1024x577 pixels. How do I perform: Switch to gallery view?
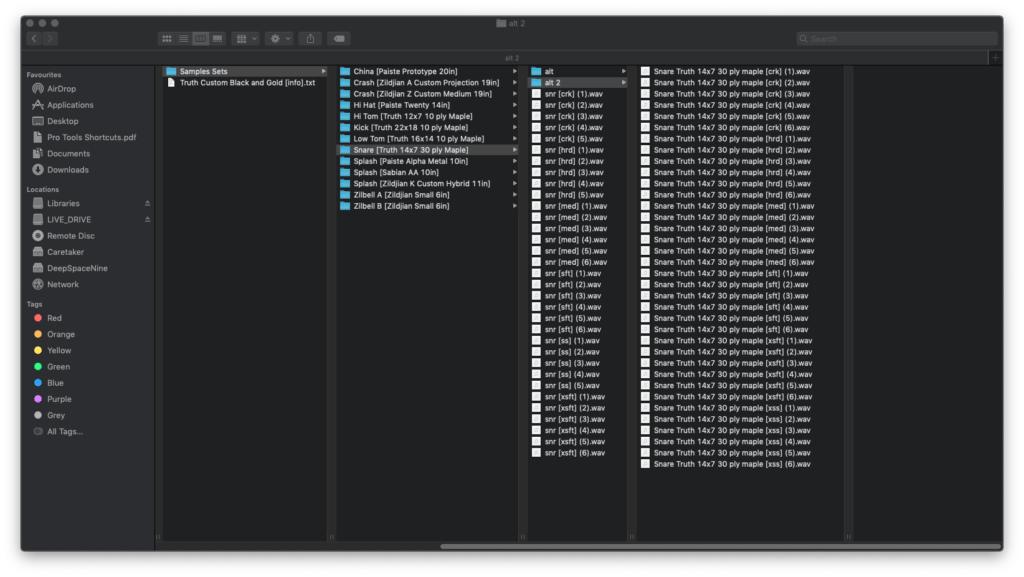point(217,38)
